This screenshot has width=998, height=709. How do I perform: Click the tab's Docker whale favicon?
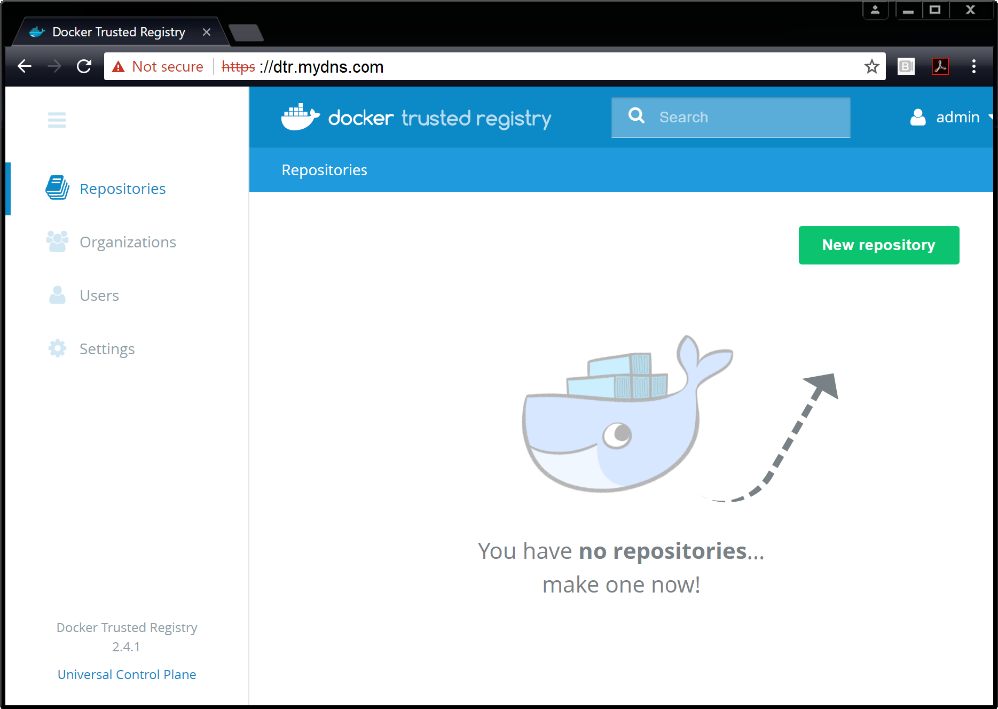(37, 32)
